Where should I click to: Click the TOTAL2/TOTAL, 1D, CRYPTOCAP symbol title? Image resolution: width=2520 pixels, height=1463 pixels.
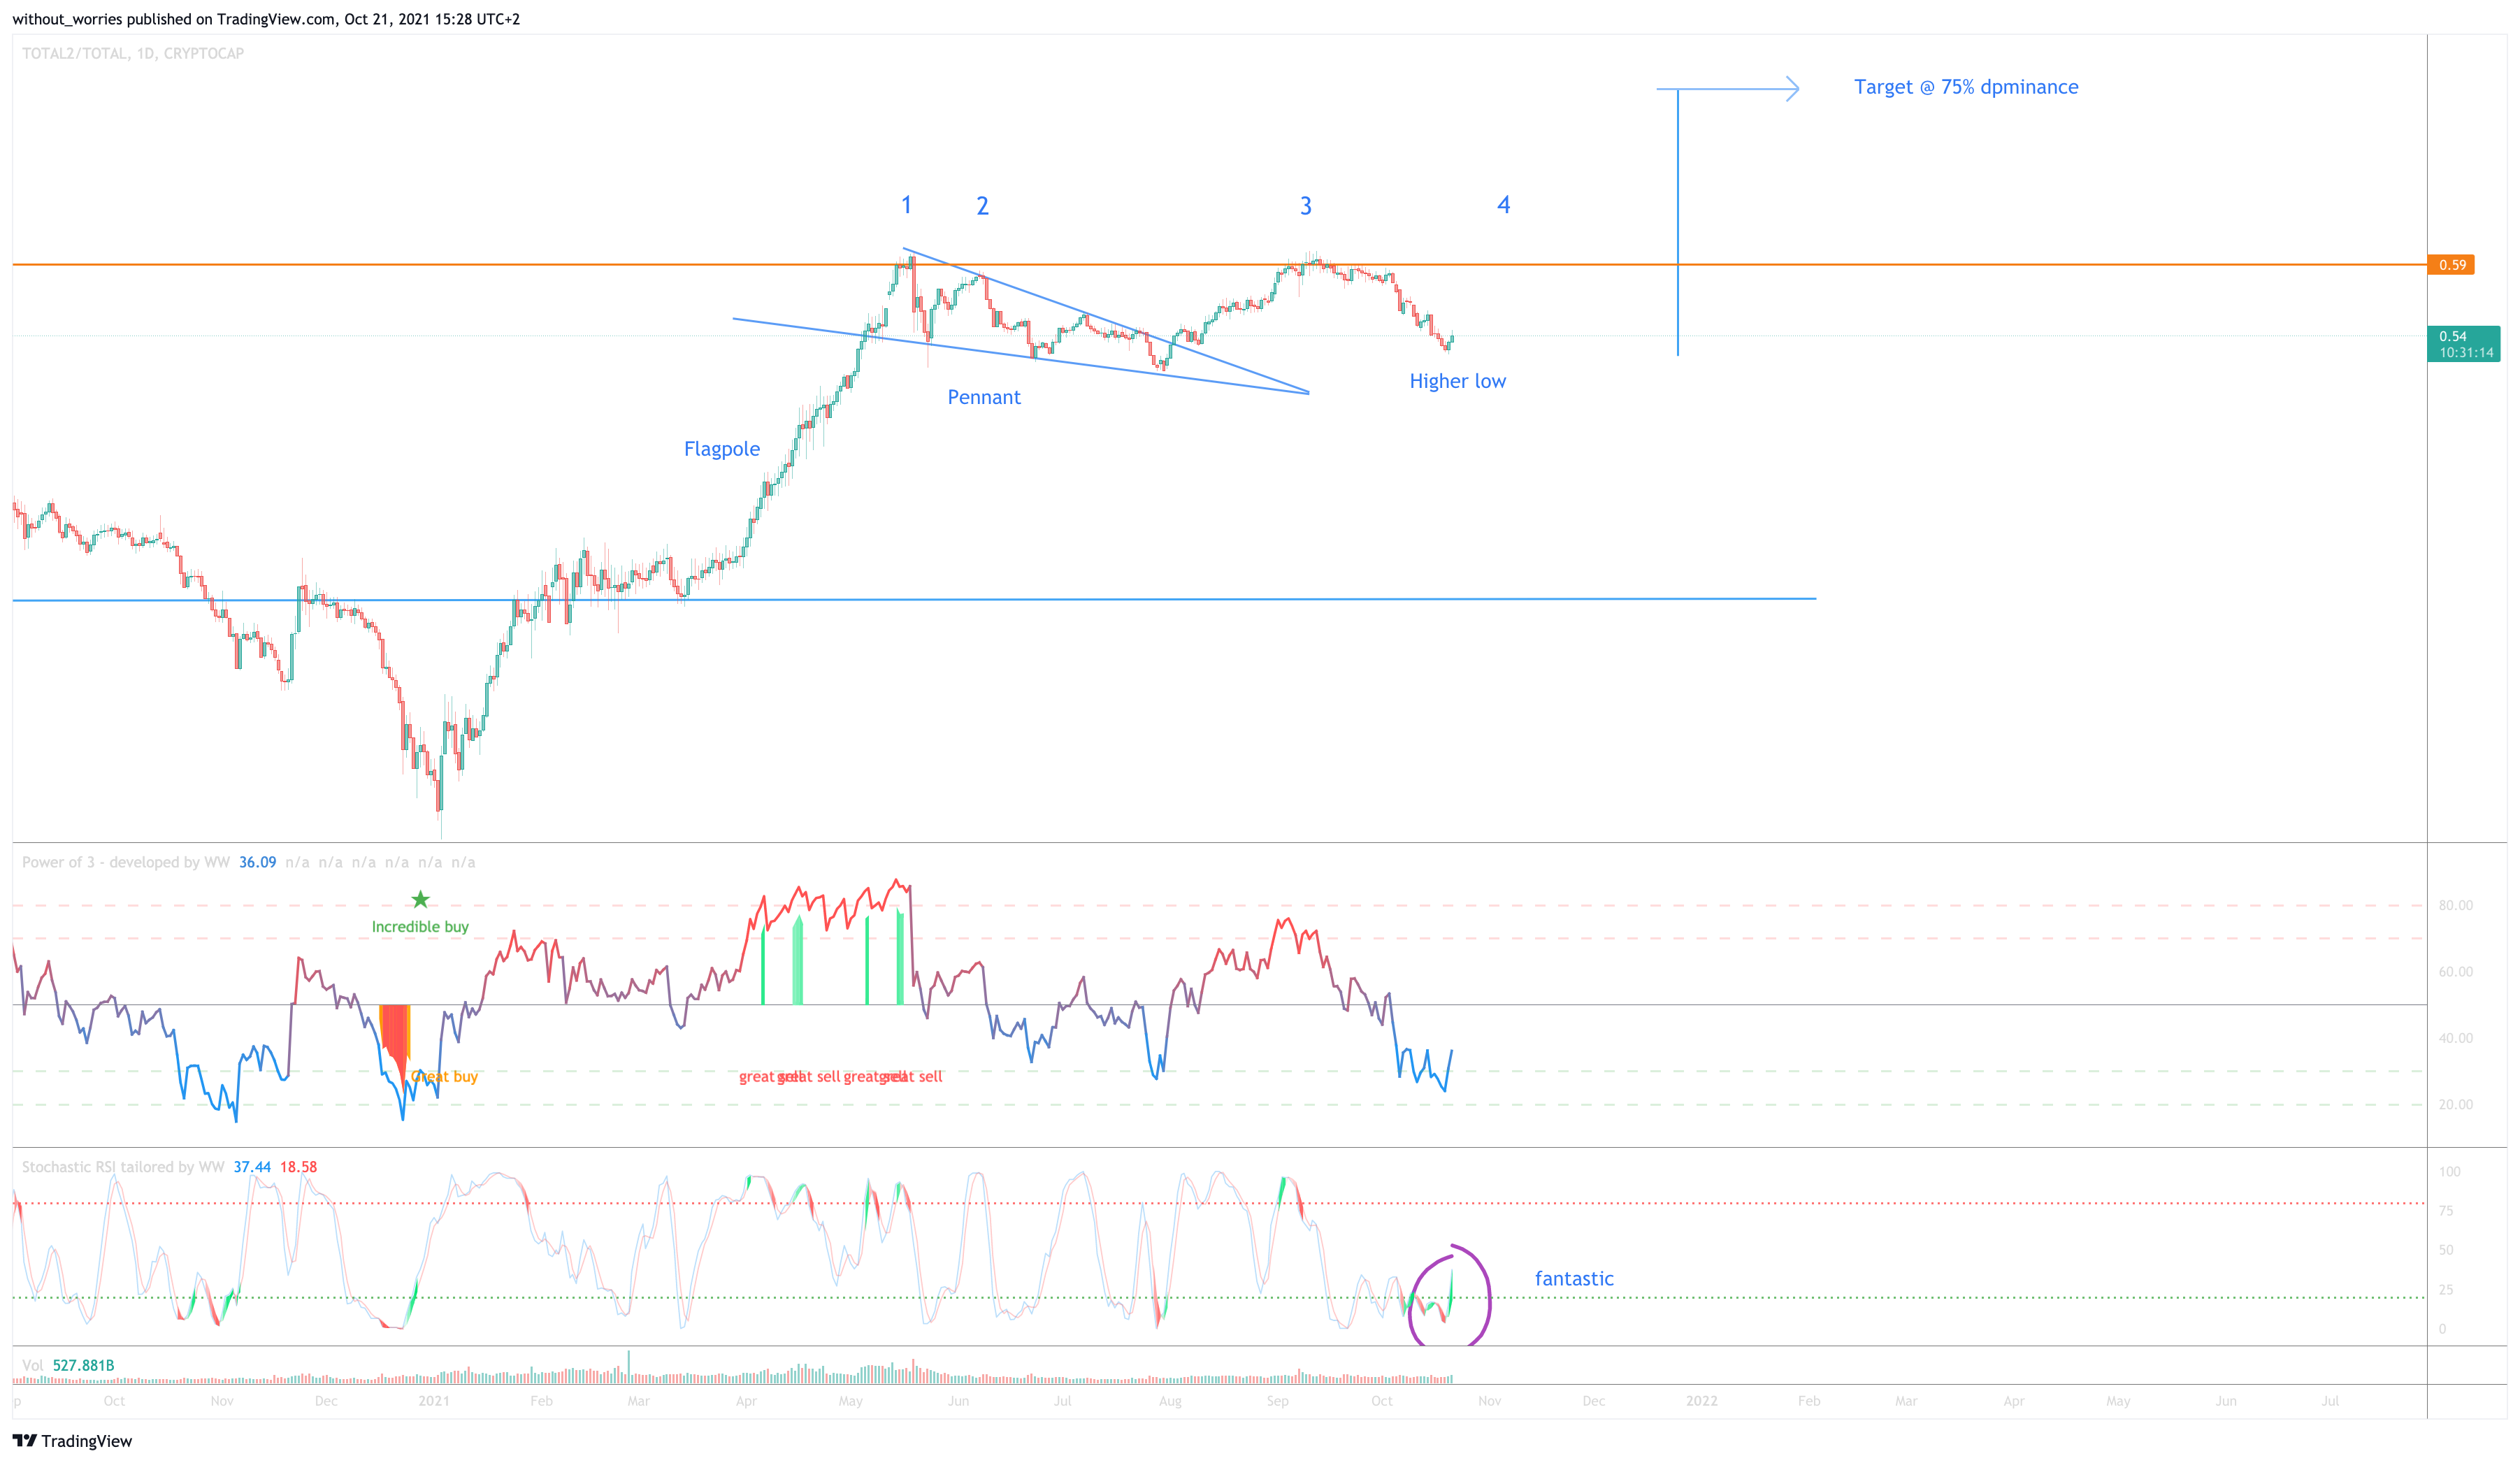point(133,53)
